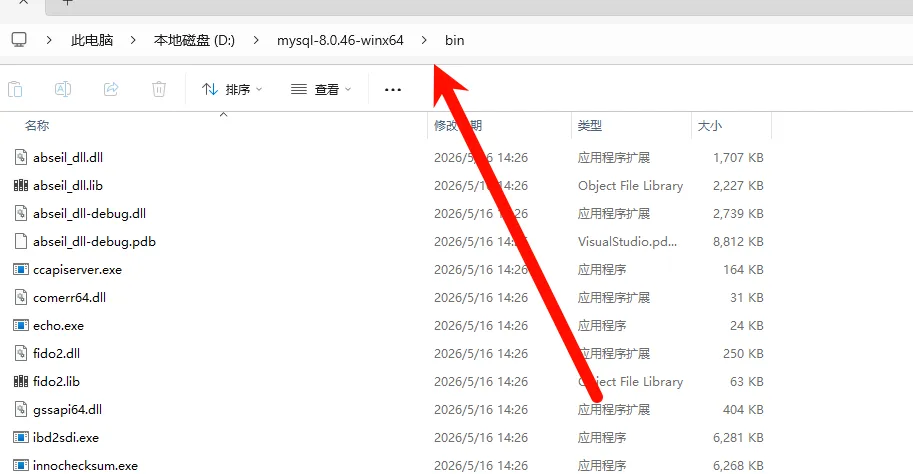
Task: Select file name ccapiserver.exe
Action: 77,270
